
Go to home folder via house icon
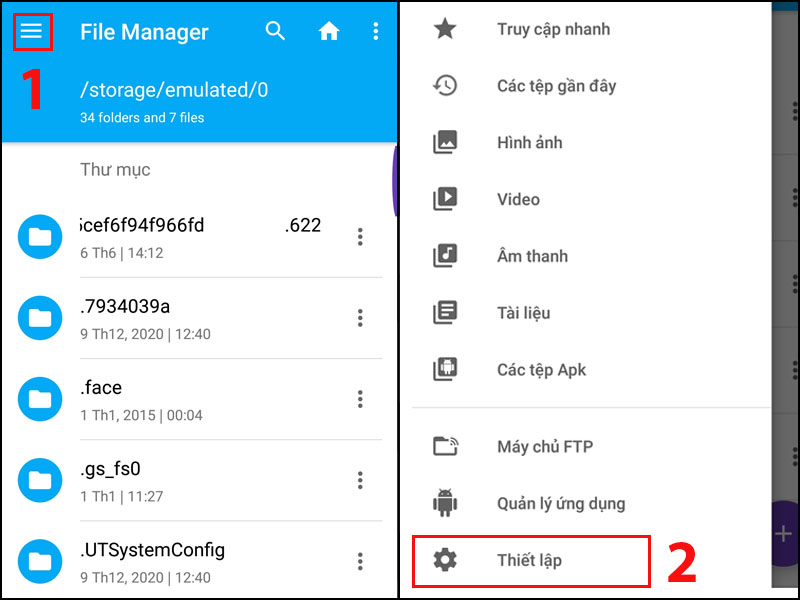[x=329, y=31]
